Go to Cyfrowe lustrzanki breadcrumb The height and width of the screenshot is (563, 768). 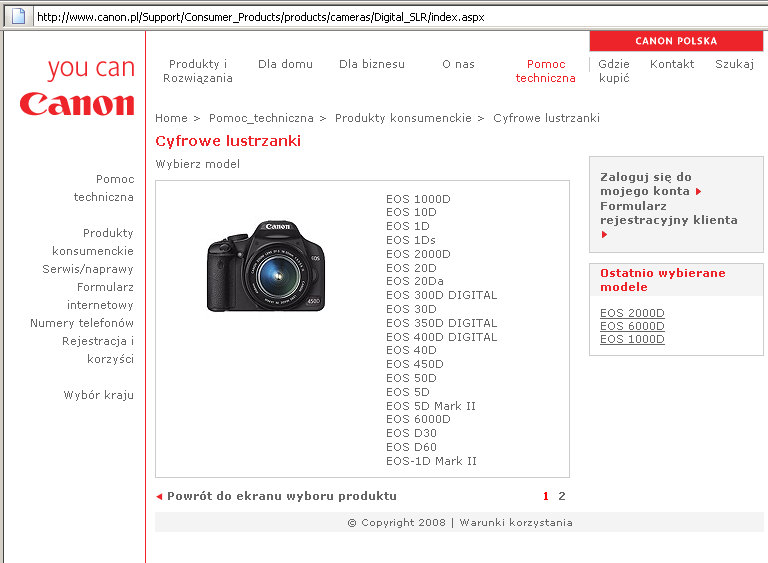click(547, 118)
